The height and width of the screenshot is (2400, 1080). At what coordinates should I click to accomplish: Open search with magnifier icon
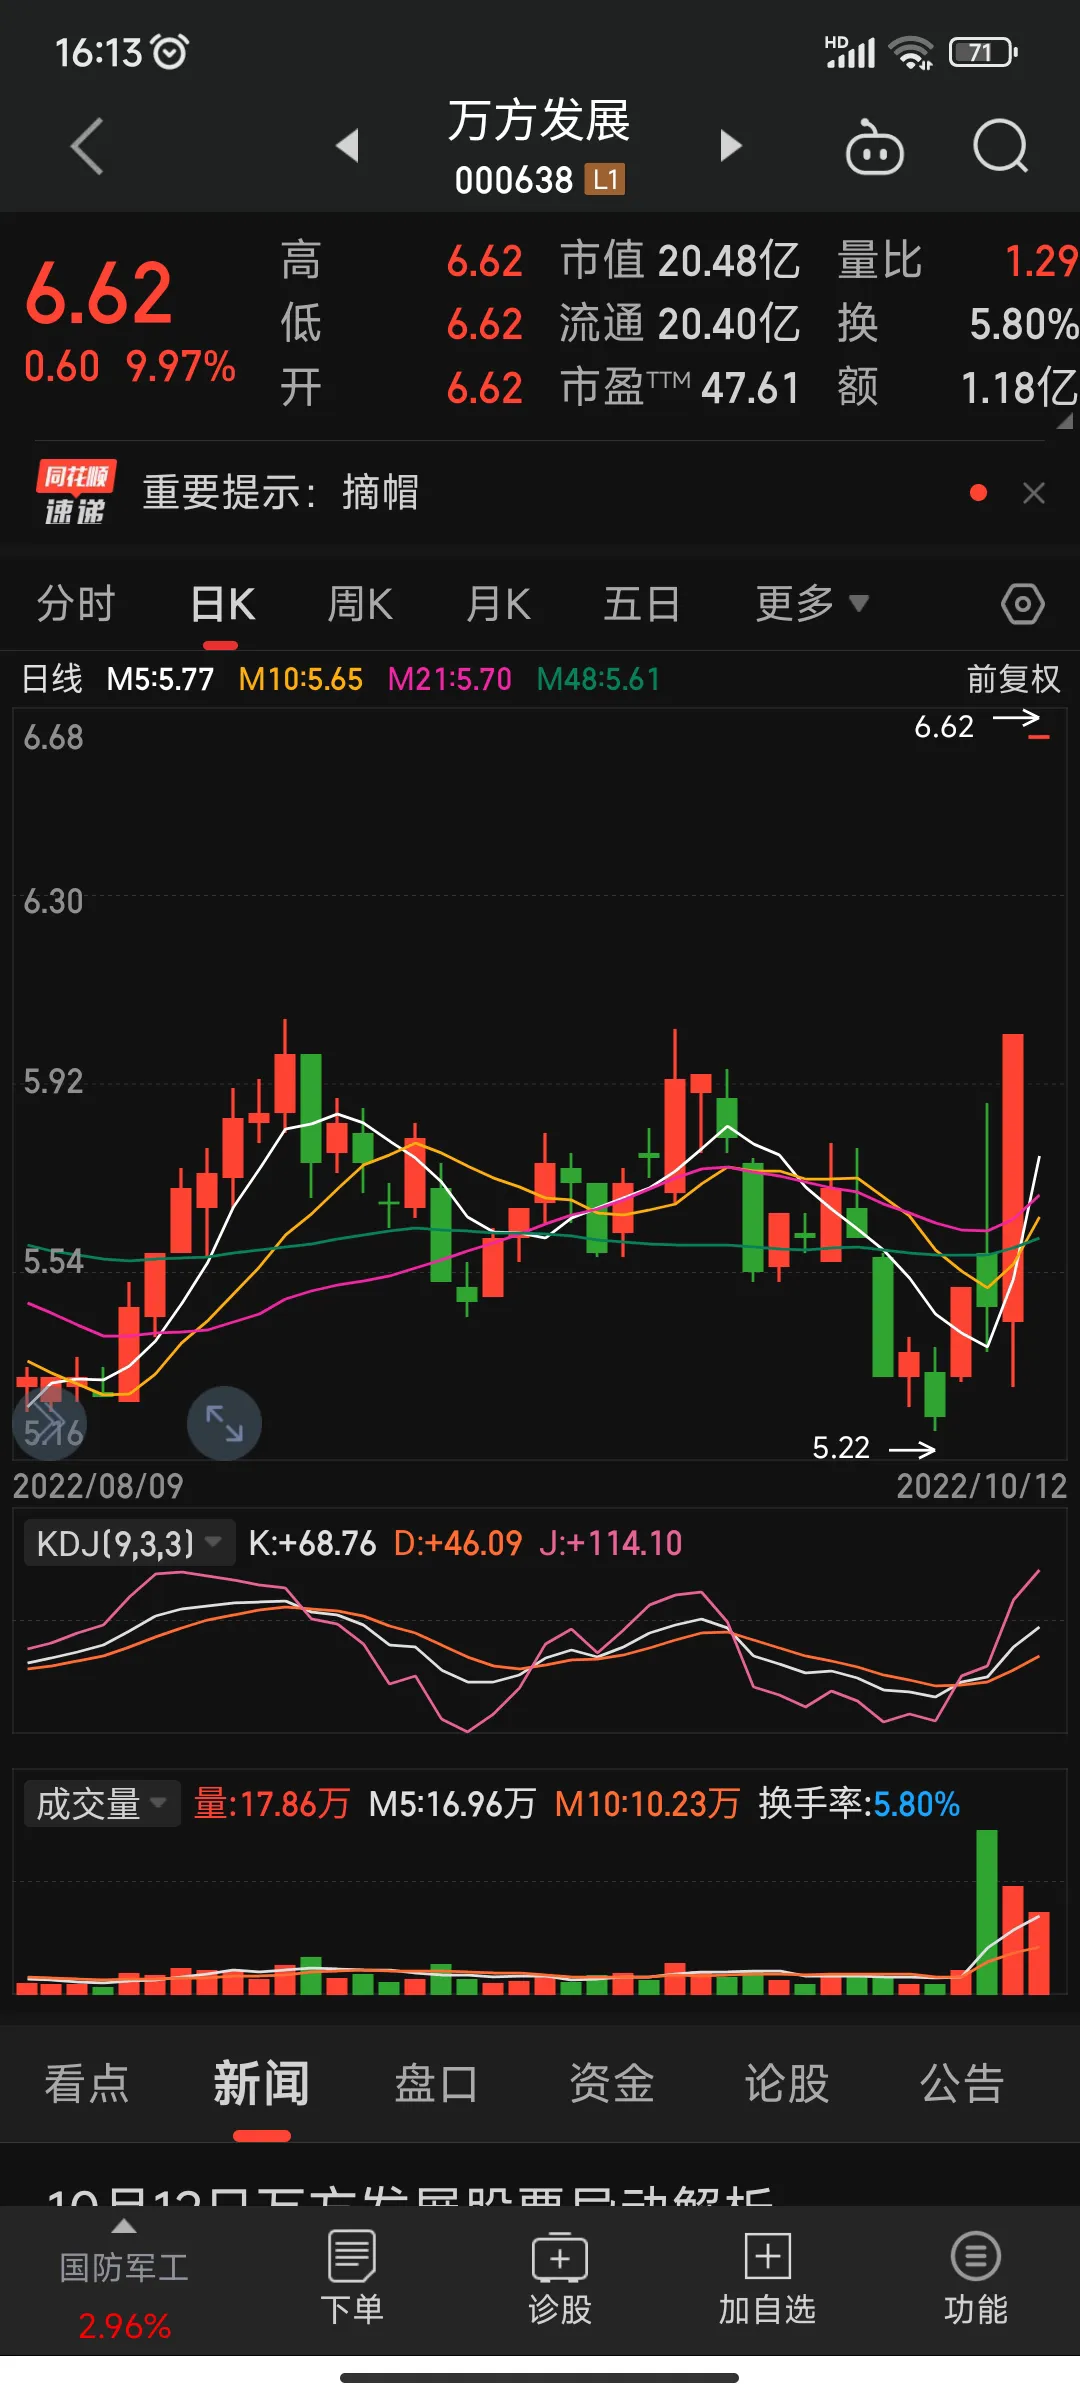(x=1001, y=147)
